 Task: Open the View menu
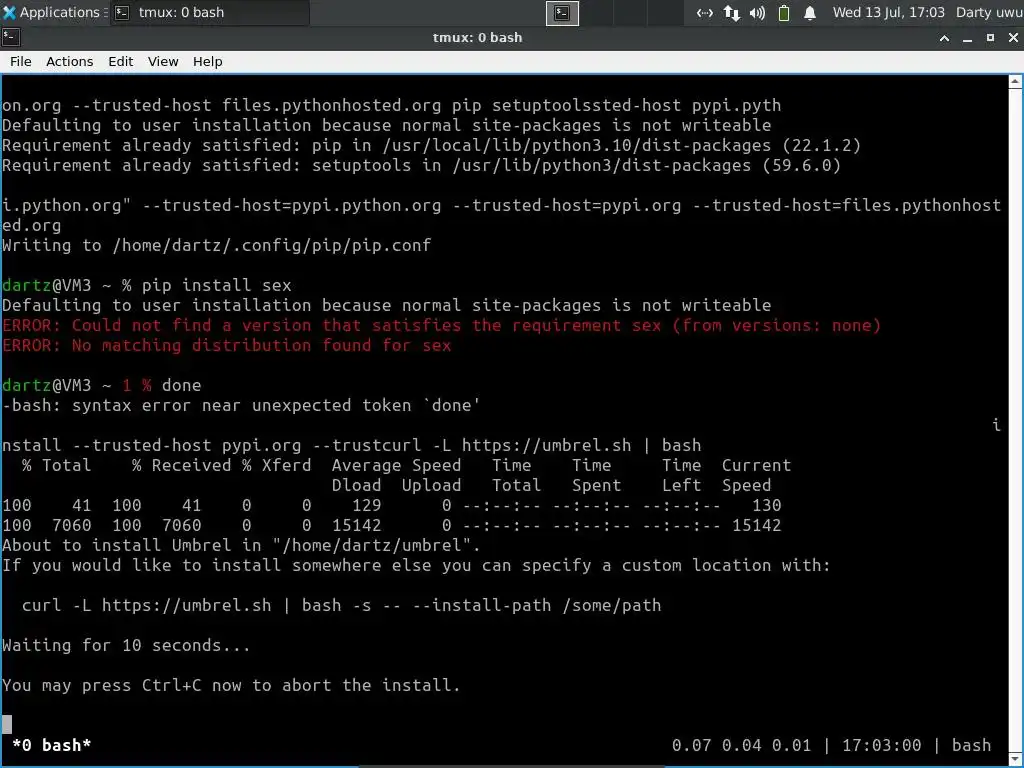163,61
